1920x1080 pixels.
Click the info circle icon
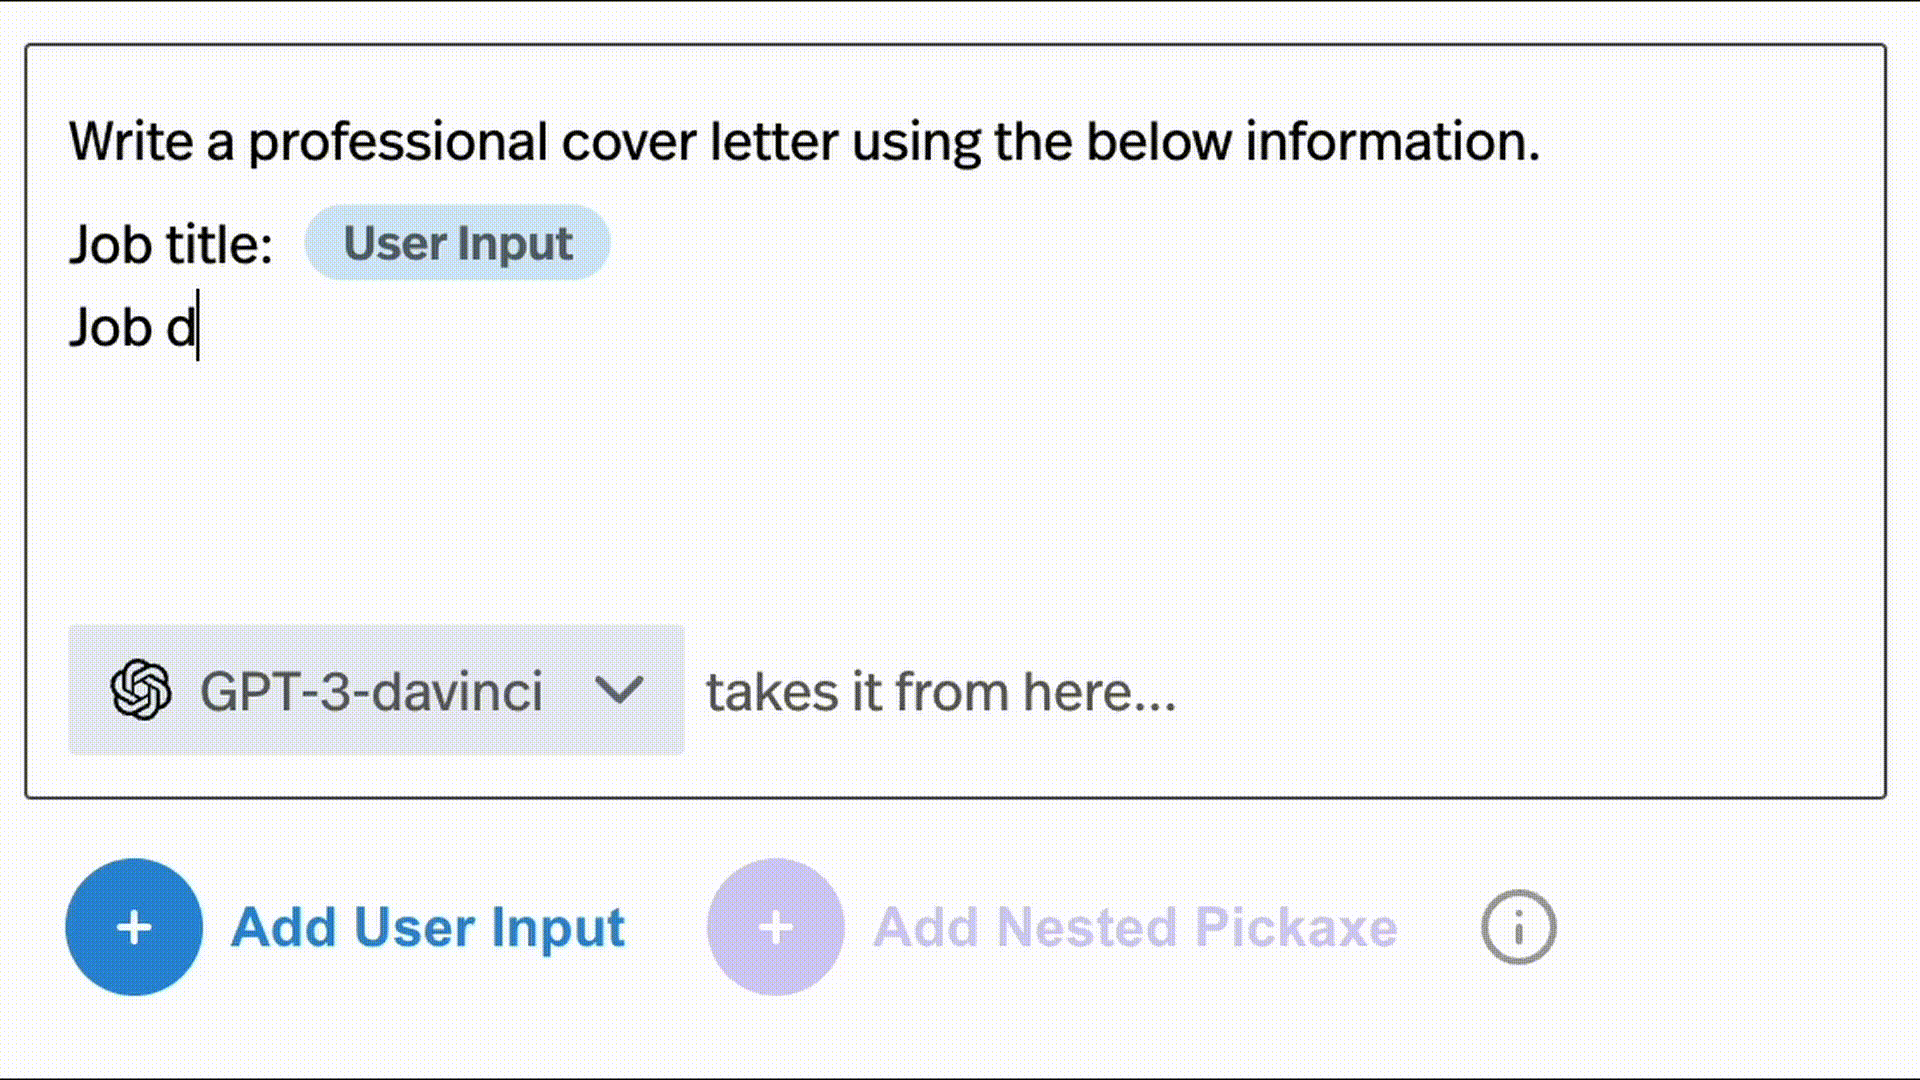coord(1518,927)
